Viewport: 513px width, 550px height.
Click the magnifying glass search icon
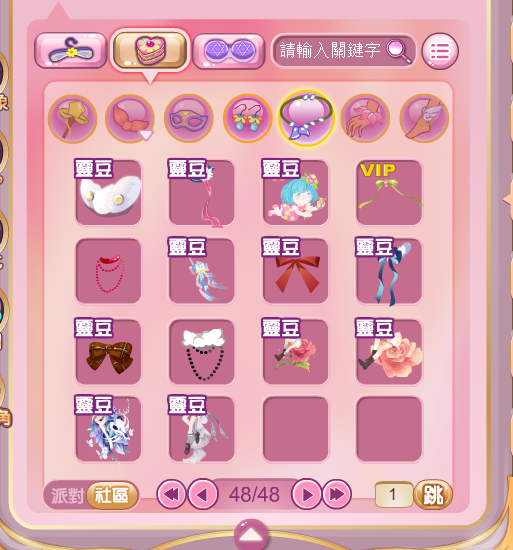[399, 51]
